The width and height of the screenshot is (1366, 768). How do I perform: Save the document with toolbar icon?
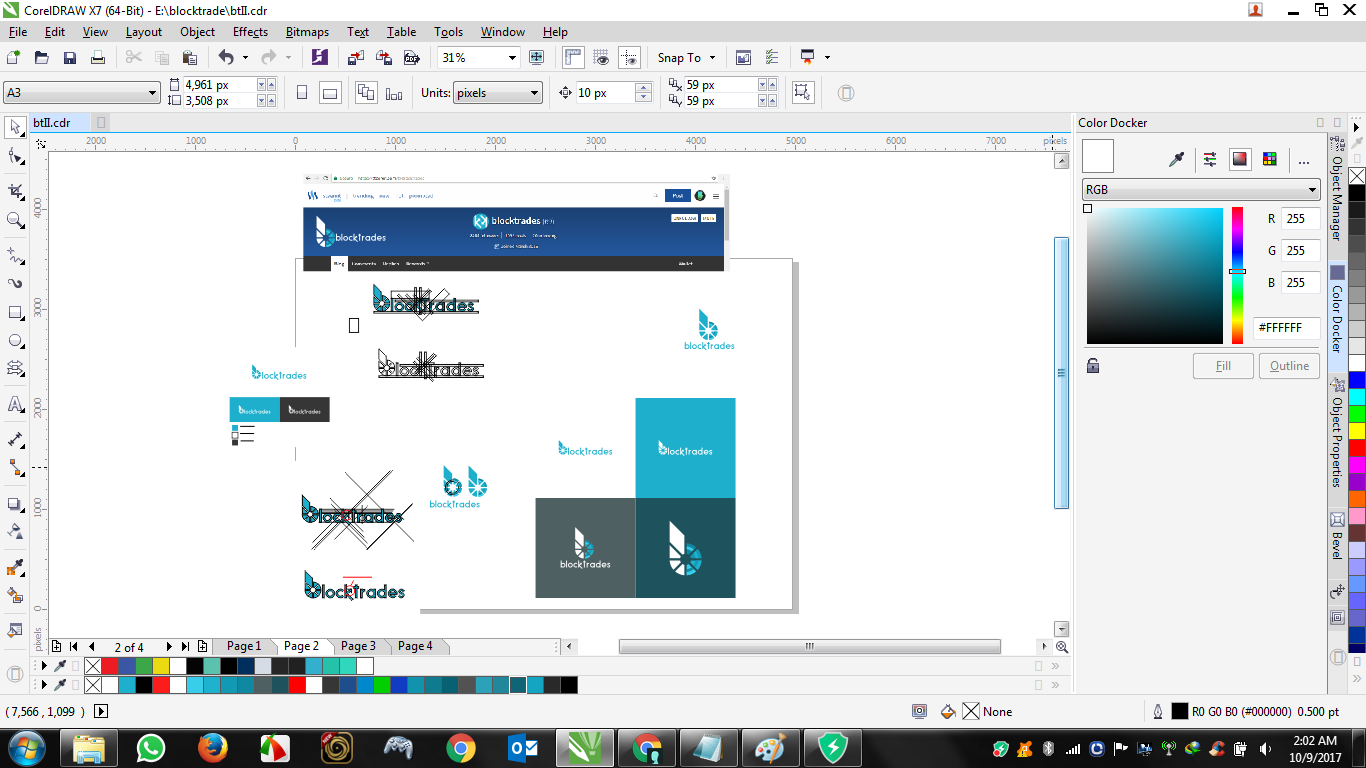pyautogui.click(x=70, y=58)
